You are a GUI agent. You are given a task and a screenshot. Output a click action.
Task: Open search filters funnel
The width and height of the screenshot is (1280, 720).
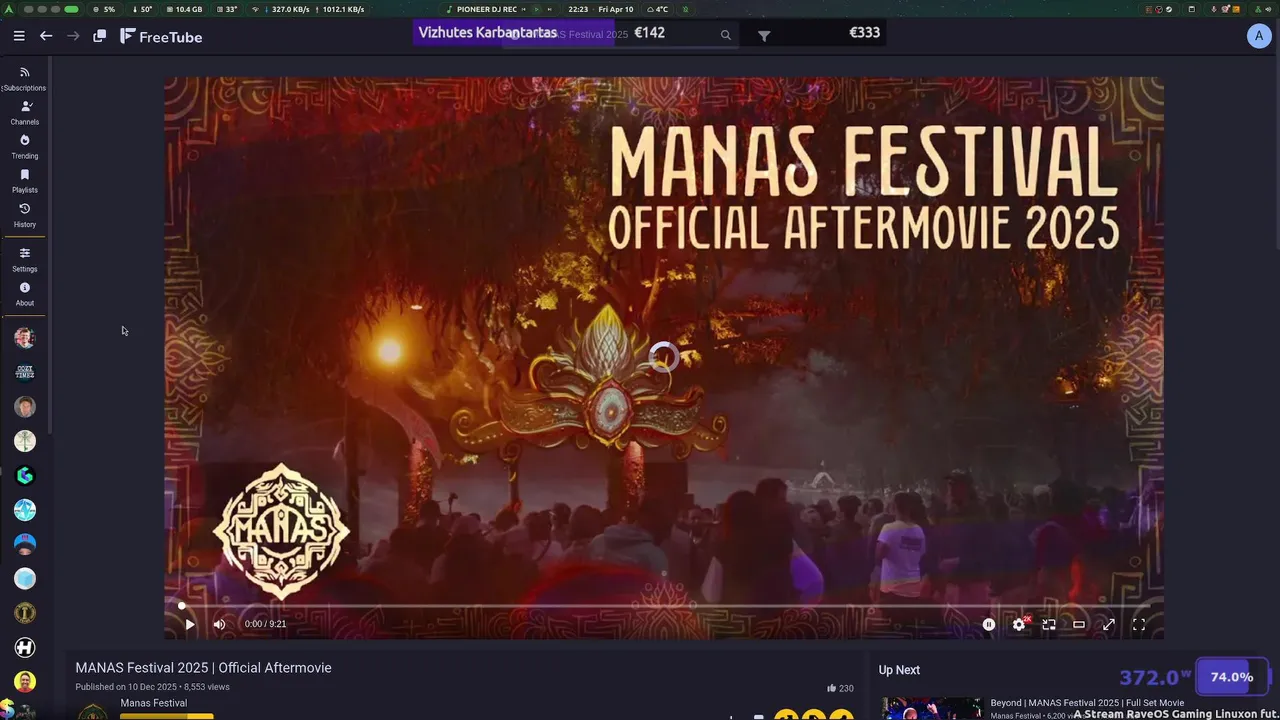[x=764, y=36]
